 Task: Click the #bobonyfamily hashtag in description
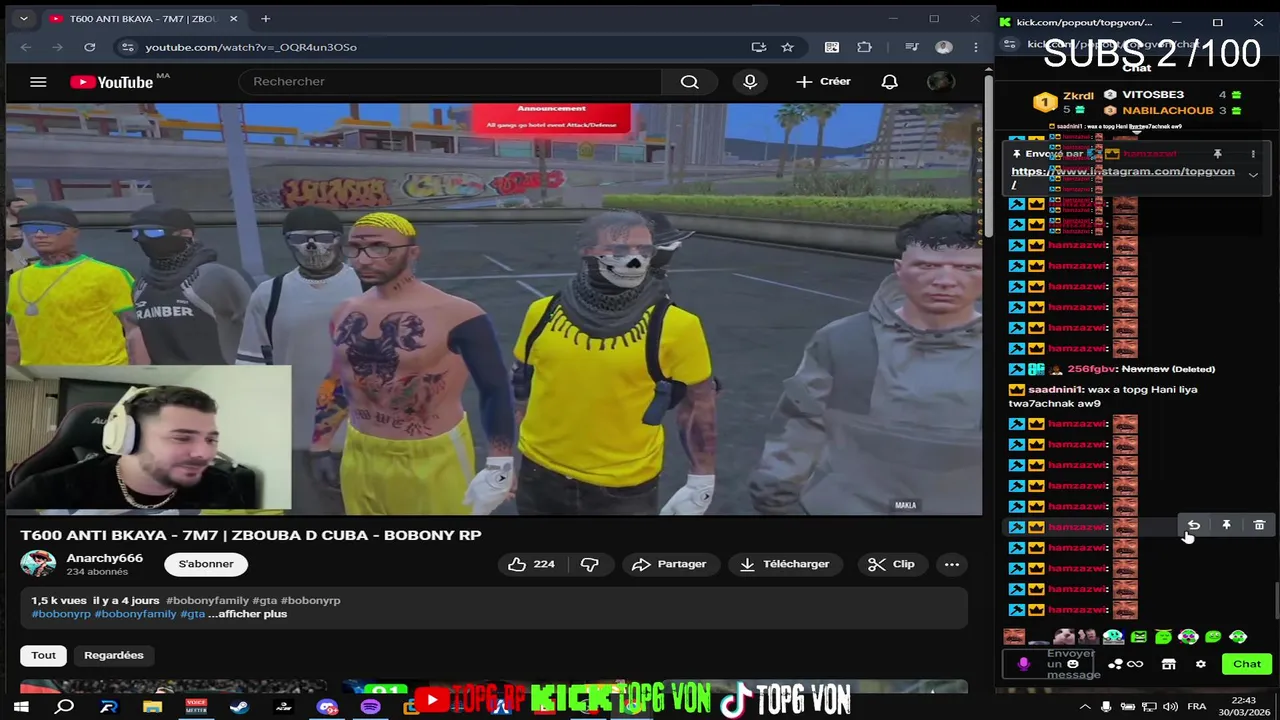207,600
